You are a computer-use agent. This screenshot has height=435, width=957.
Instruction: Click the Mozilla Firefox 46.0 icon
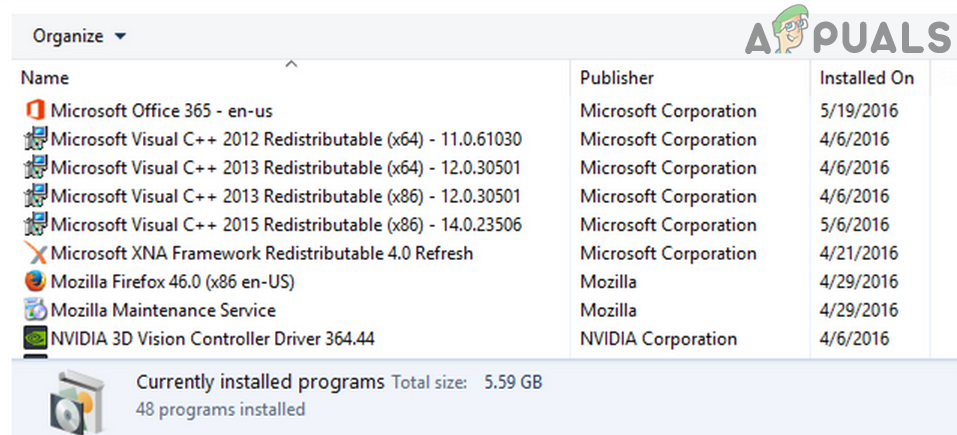coord(35,282)
